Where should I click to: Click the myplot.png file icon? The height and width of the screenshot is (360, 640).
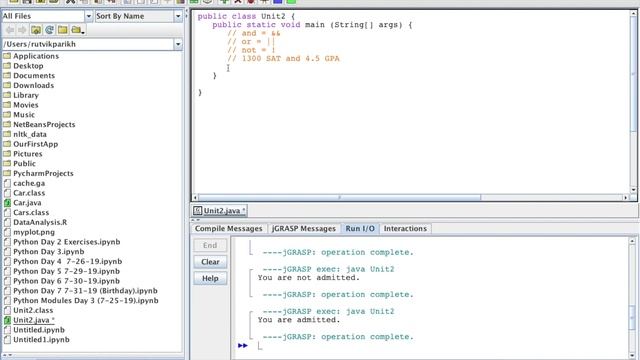(x=7, y=232)
